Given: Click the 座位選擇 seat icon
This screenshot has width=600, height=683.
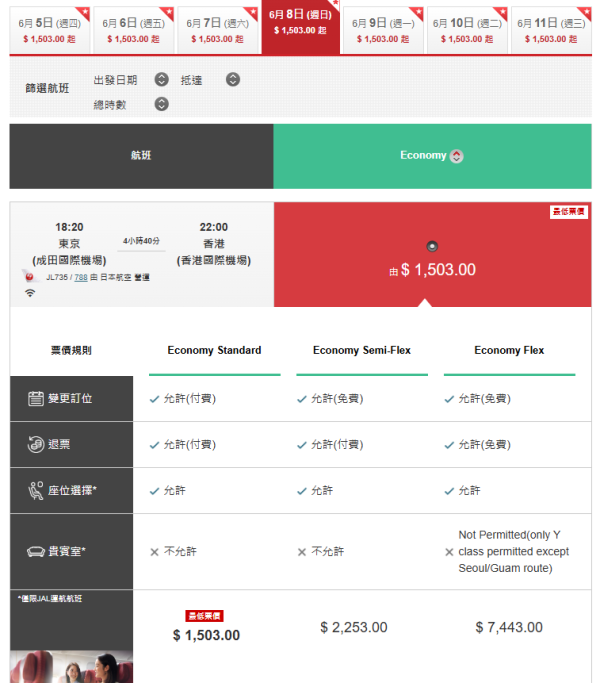Looking at the screenshot, I should (36, 490).
